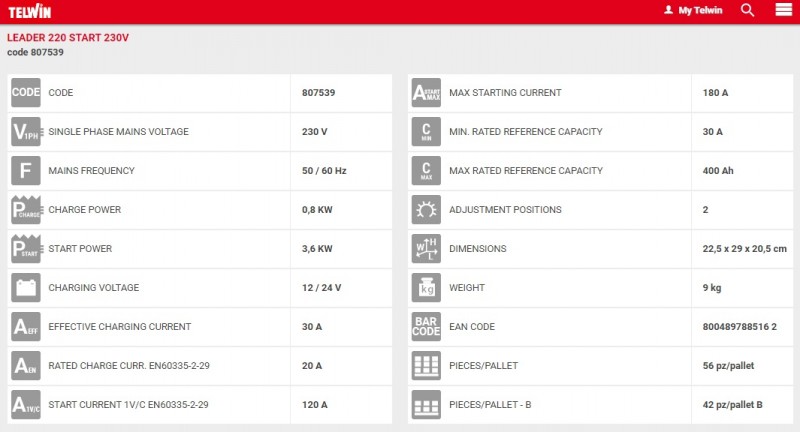
Task: Open My Telwin account link
Action: [699, 10]
